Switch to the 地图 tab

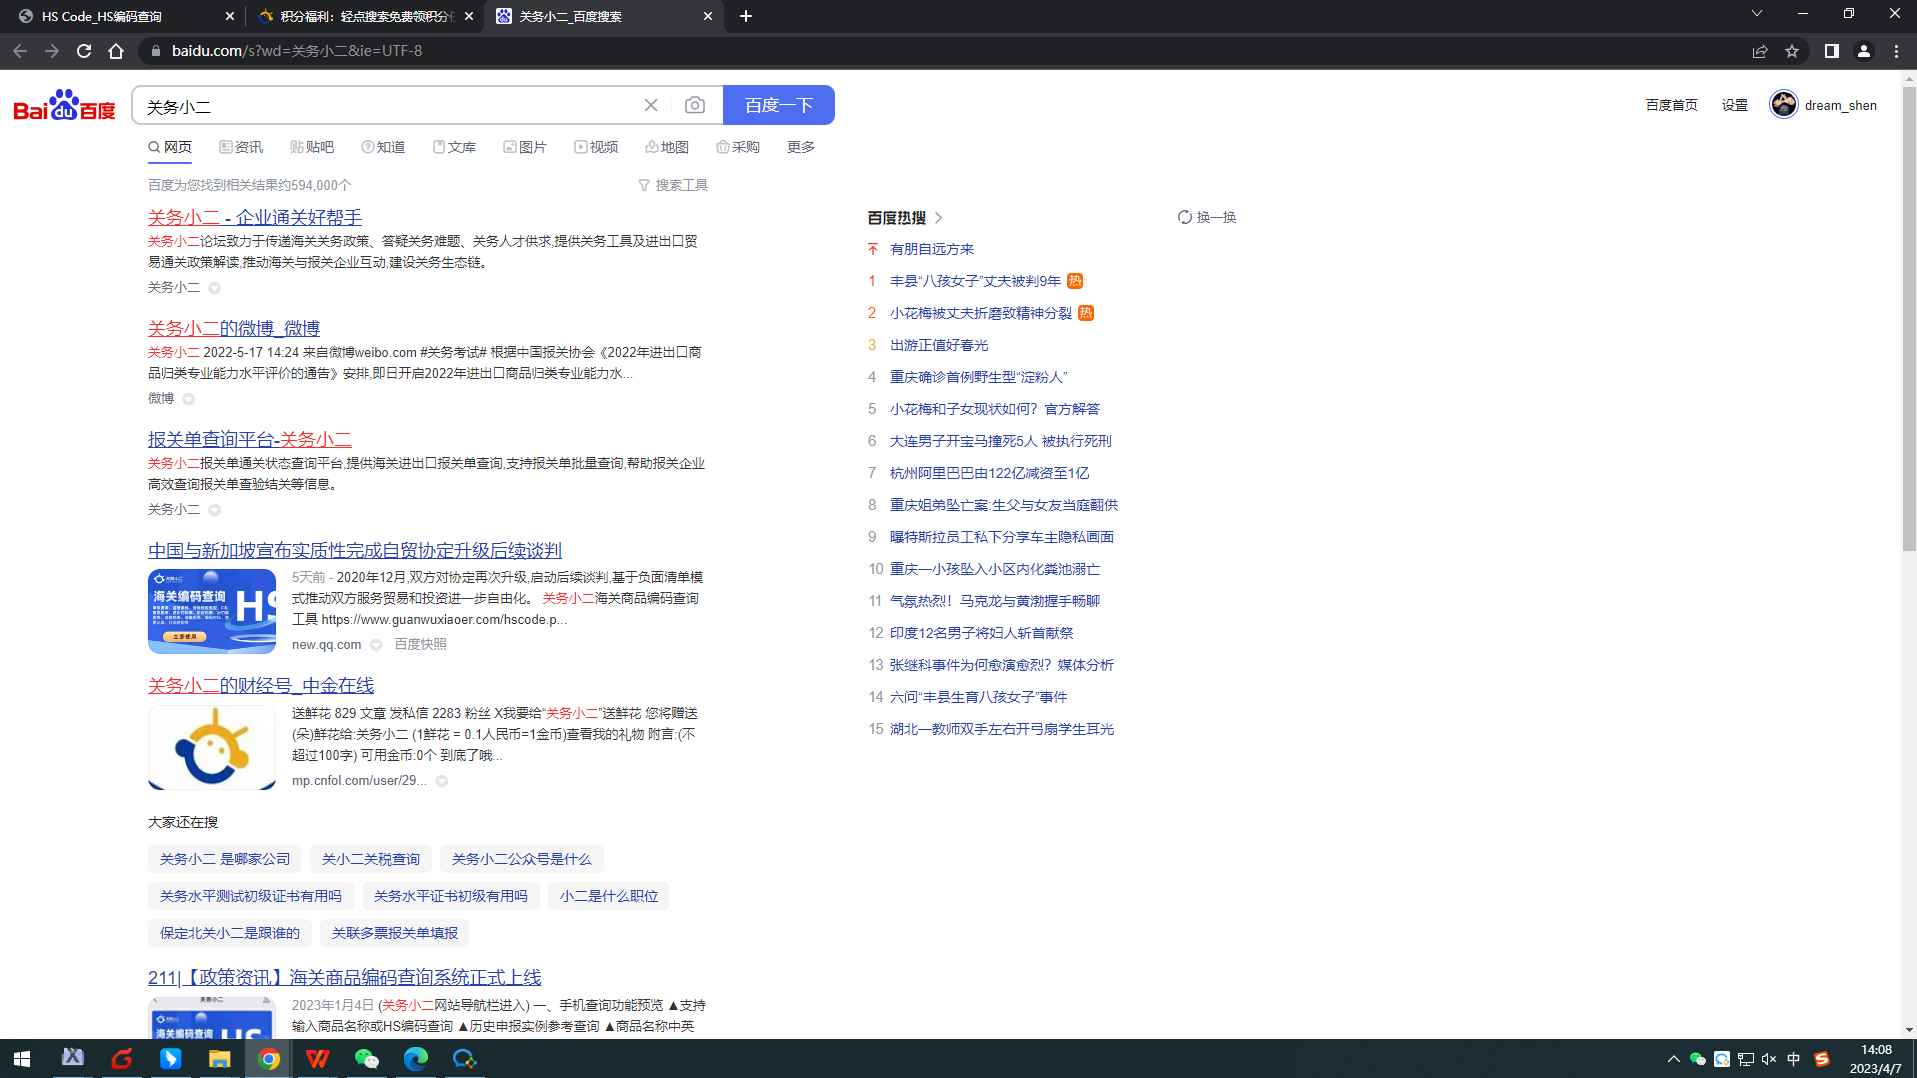pos(667,147)
